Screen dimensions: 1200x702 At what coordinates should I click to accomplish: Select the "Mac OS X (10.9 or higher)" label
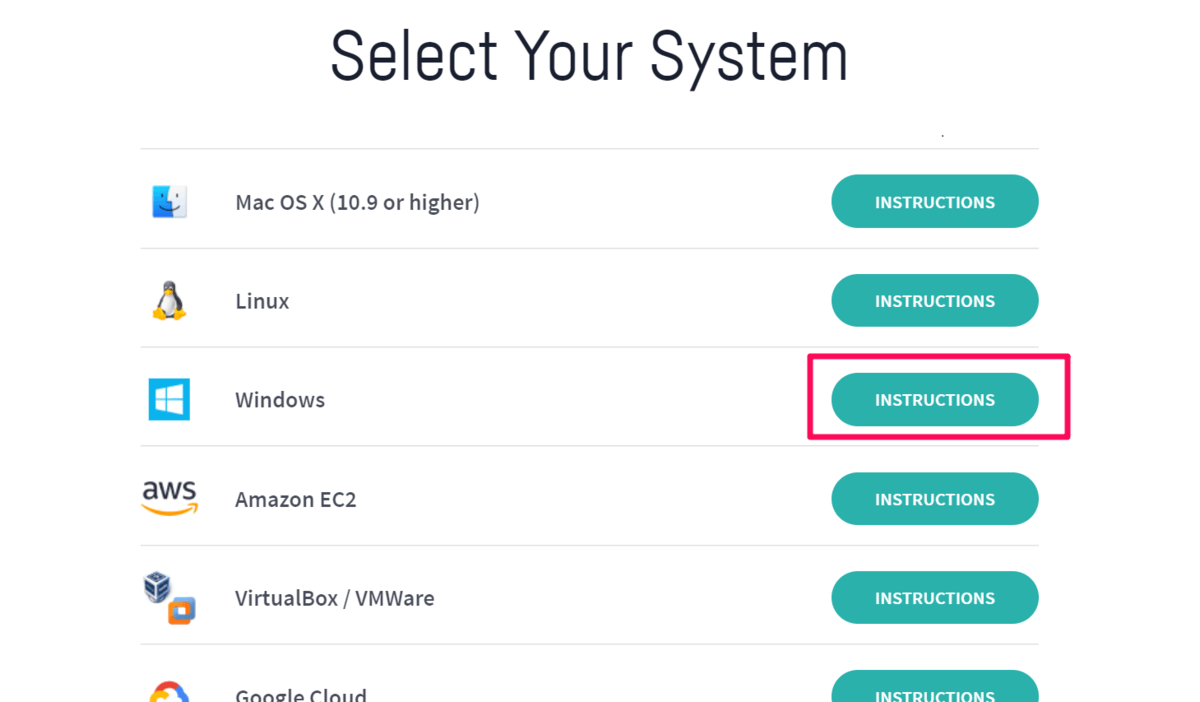point(357,202)
